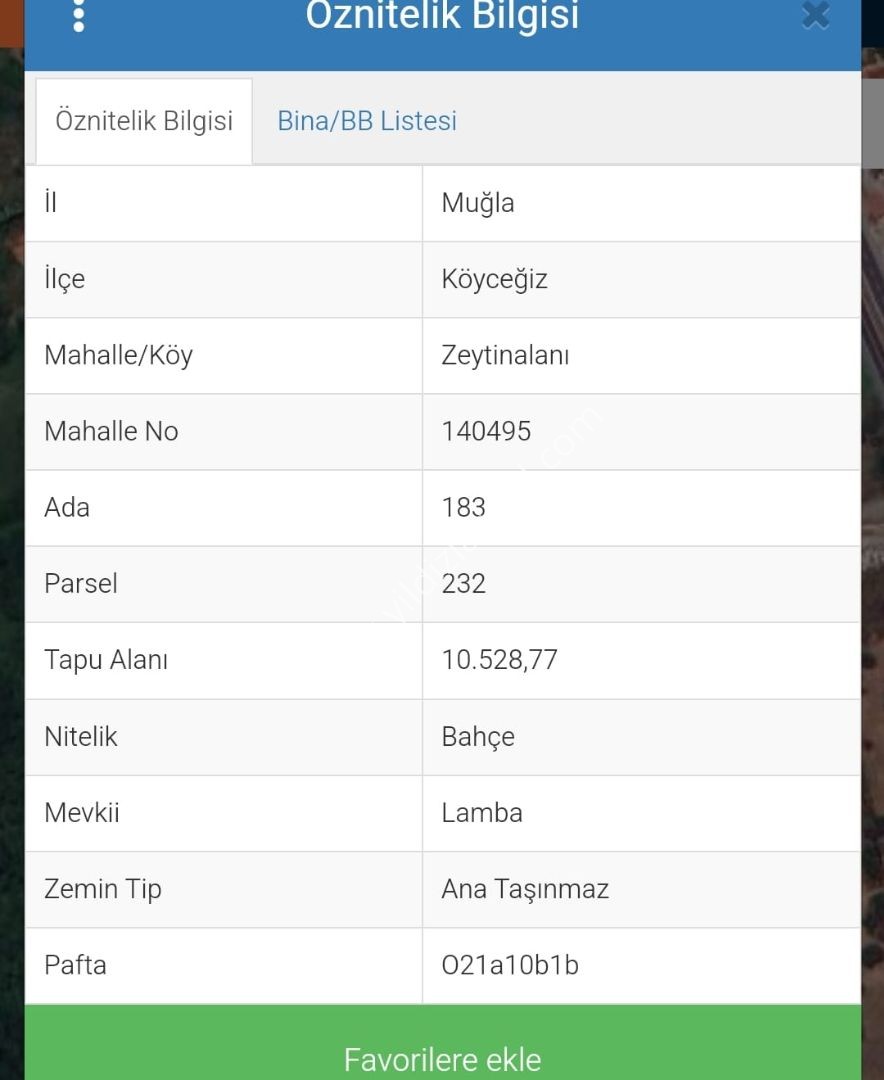Switch to the Bina/BB Listesi tab
The image size is (884, 1080).
(367, 121)
